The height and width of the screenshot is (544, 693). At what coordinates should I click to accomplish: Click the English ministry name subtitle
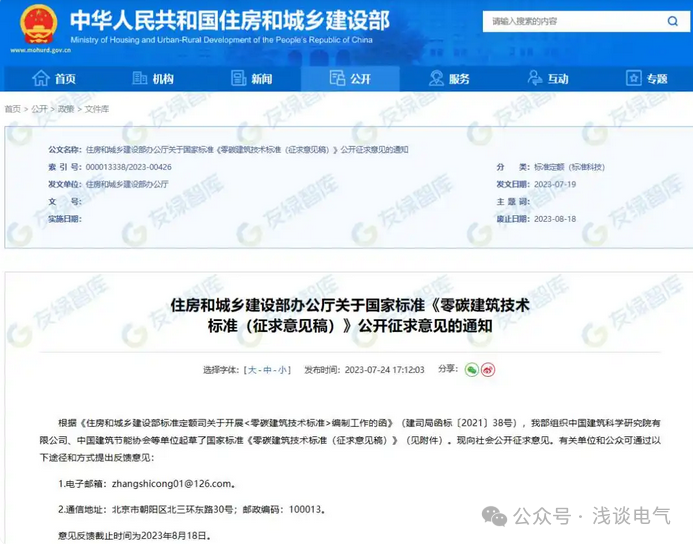[221, 40]
